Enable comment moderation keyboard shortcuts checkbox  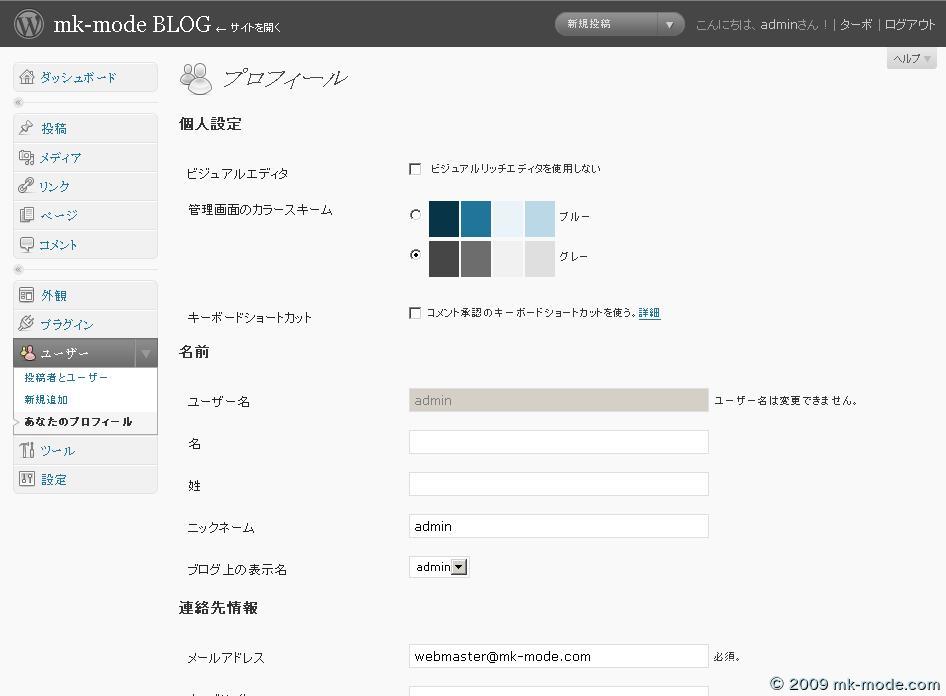(x=415, y=313)
